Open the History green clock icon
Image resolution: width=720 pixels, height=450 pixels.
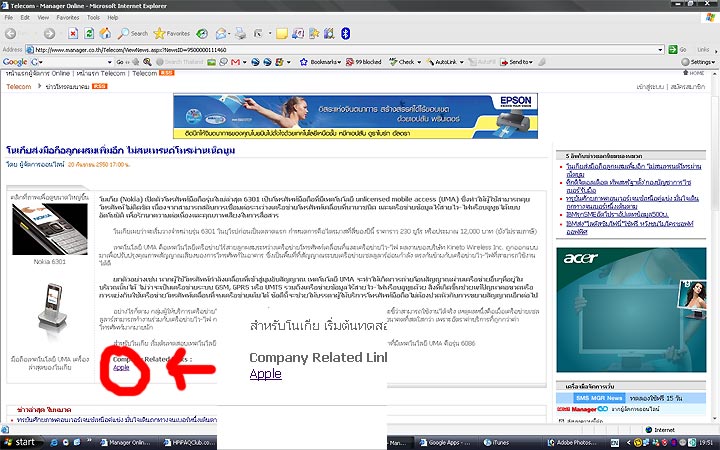point(202,34)
